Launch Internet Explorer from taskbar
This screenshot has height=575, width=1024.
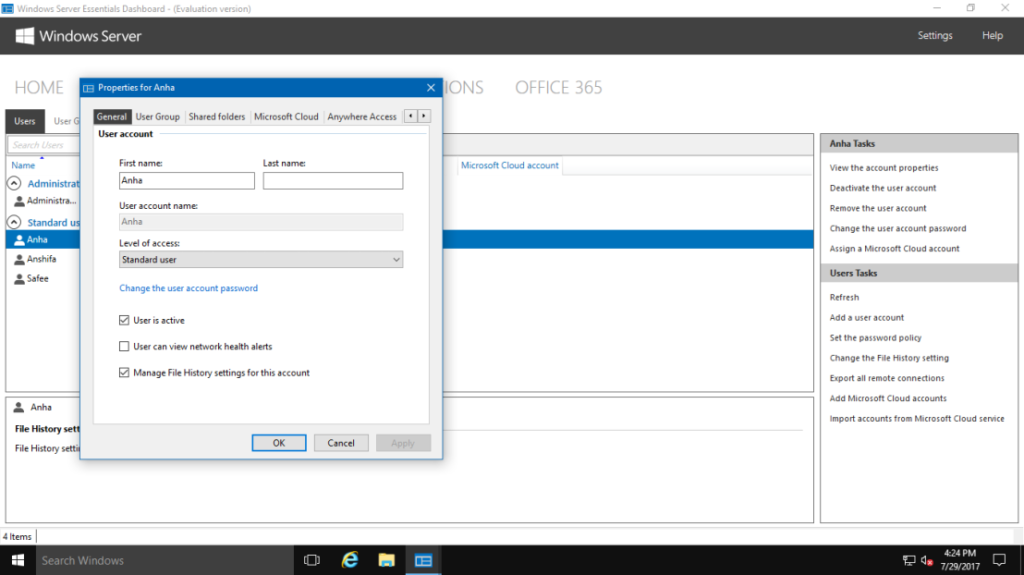(350, 560)
